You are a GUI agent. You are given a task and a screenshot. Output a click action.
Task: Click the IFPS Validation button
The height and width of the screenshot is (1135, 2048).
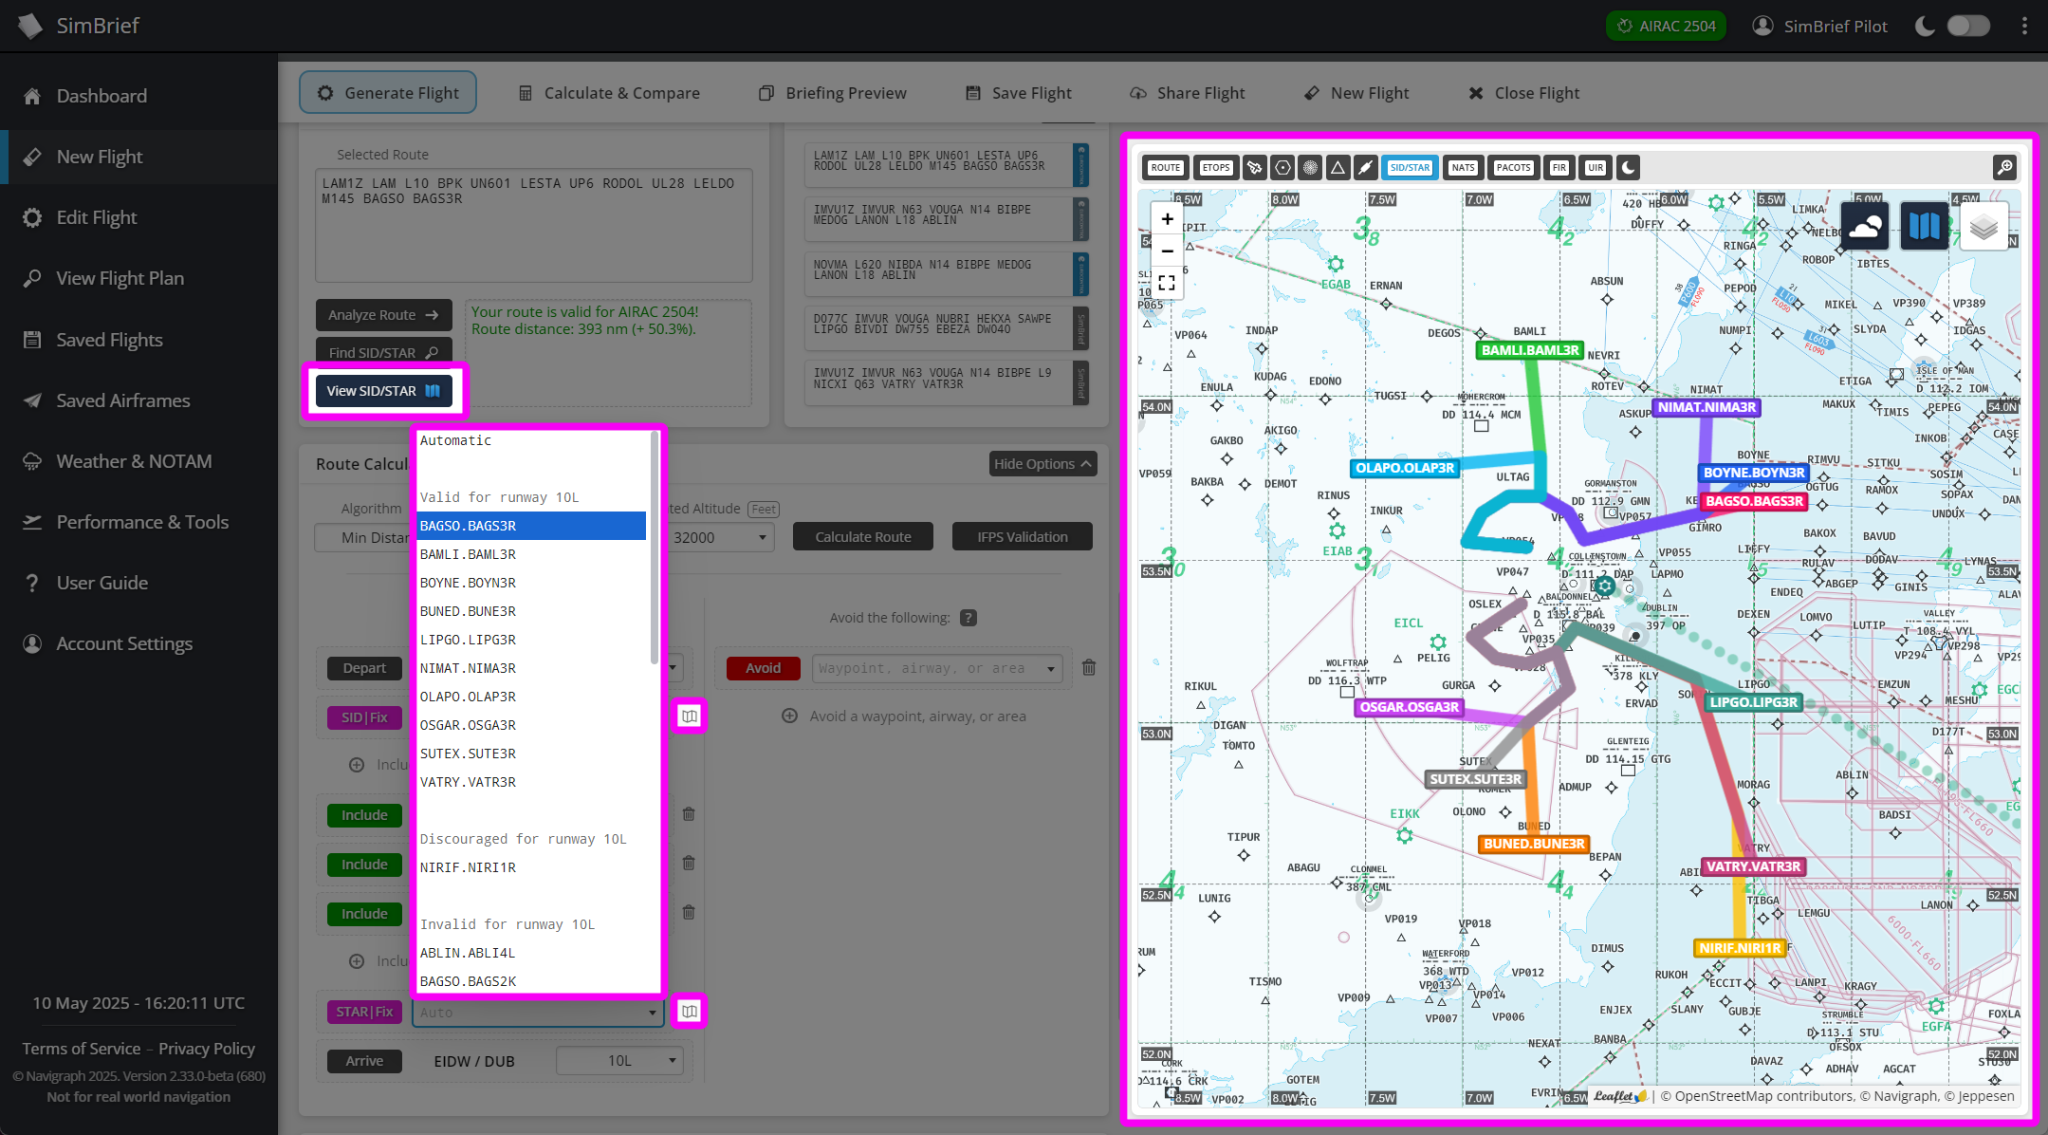pos(1022,536)
